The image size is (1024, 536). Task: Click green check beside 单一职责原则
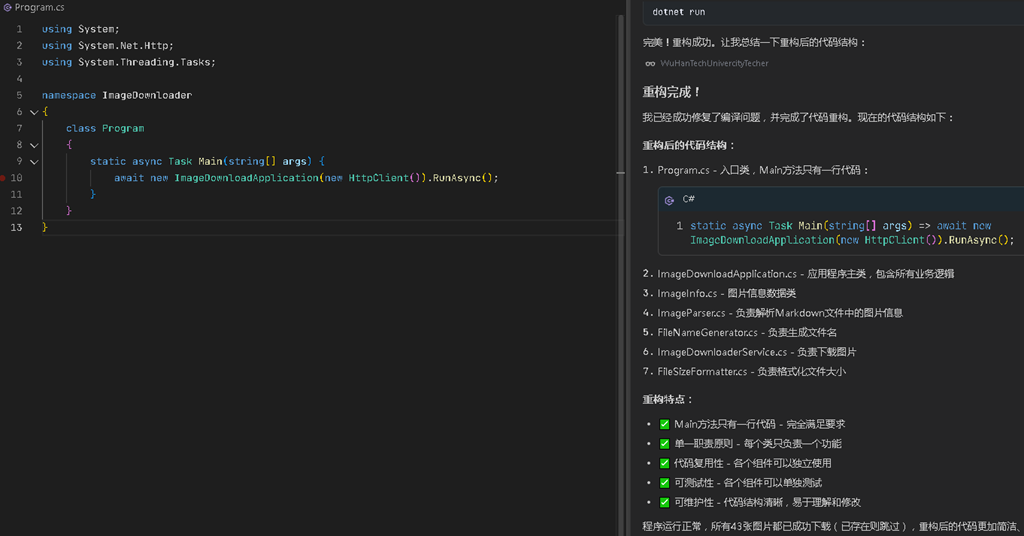[664, 444]
